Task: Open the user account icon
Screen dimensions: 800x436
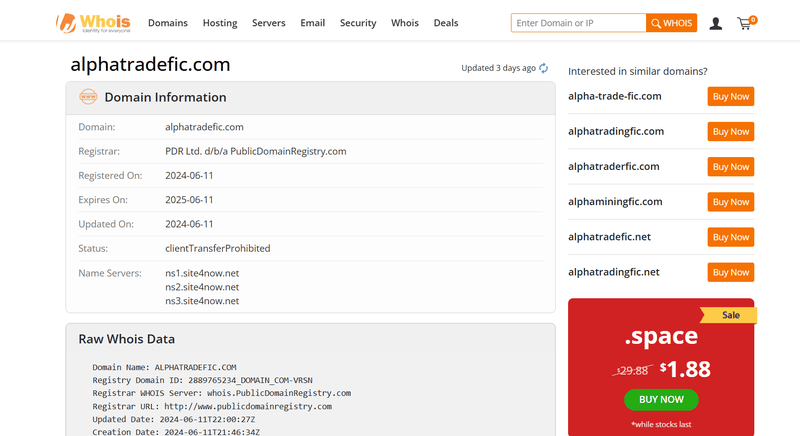Action: 715,23
